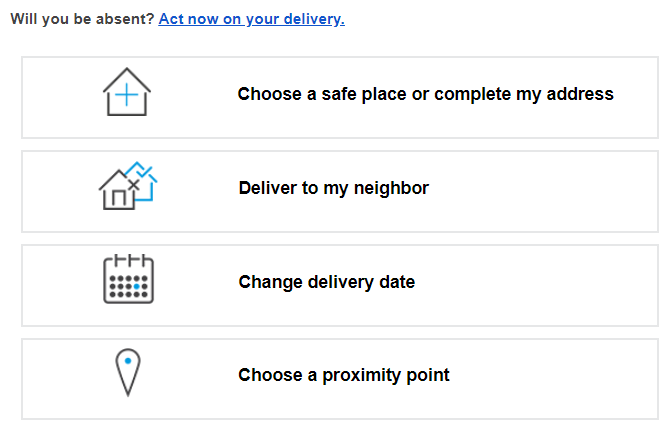Image resolution: width=671 pixels, height=433 pixels.
Task: Click the X mark on the gray house
Action: [134, 185]
